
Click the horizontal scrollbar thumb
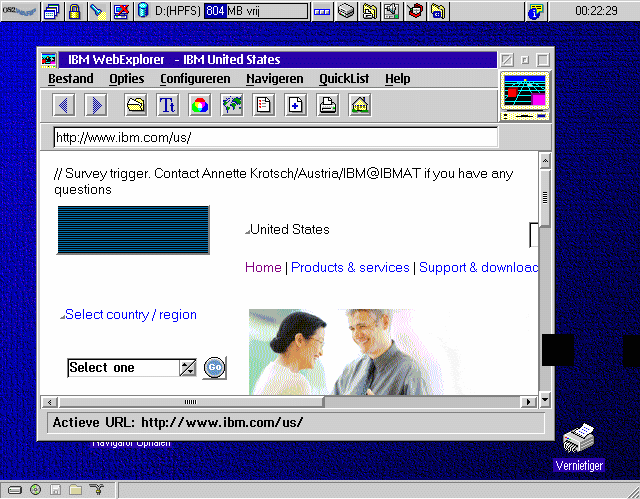(x=191, y=402)
